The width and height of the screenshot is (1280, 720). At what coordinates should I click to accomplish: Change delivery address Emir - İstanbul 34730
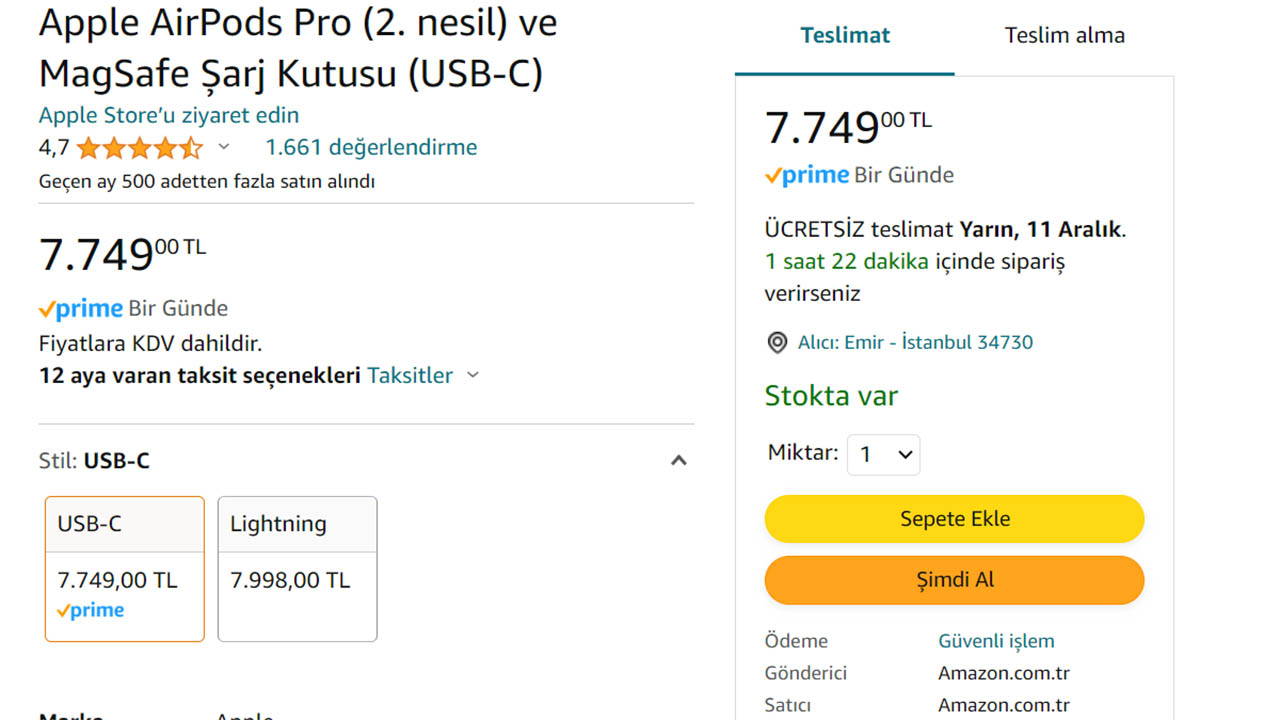click(915, 343)
